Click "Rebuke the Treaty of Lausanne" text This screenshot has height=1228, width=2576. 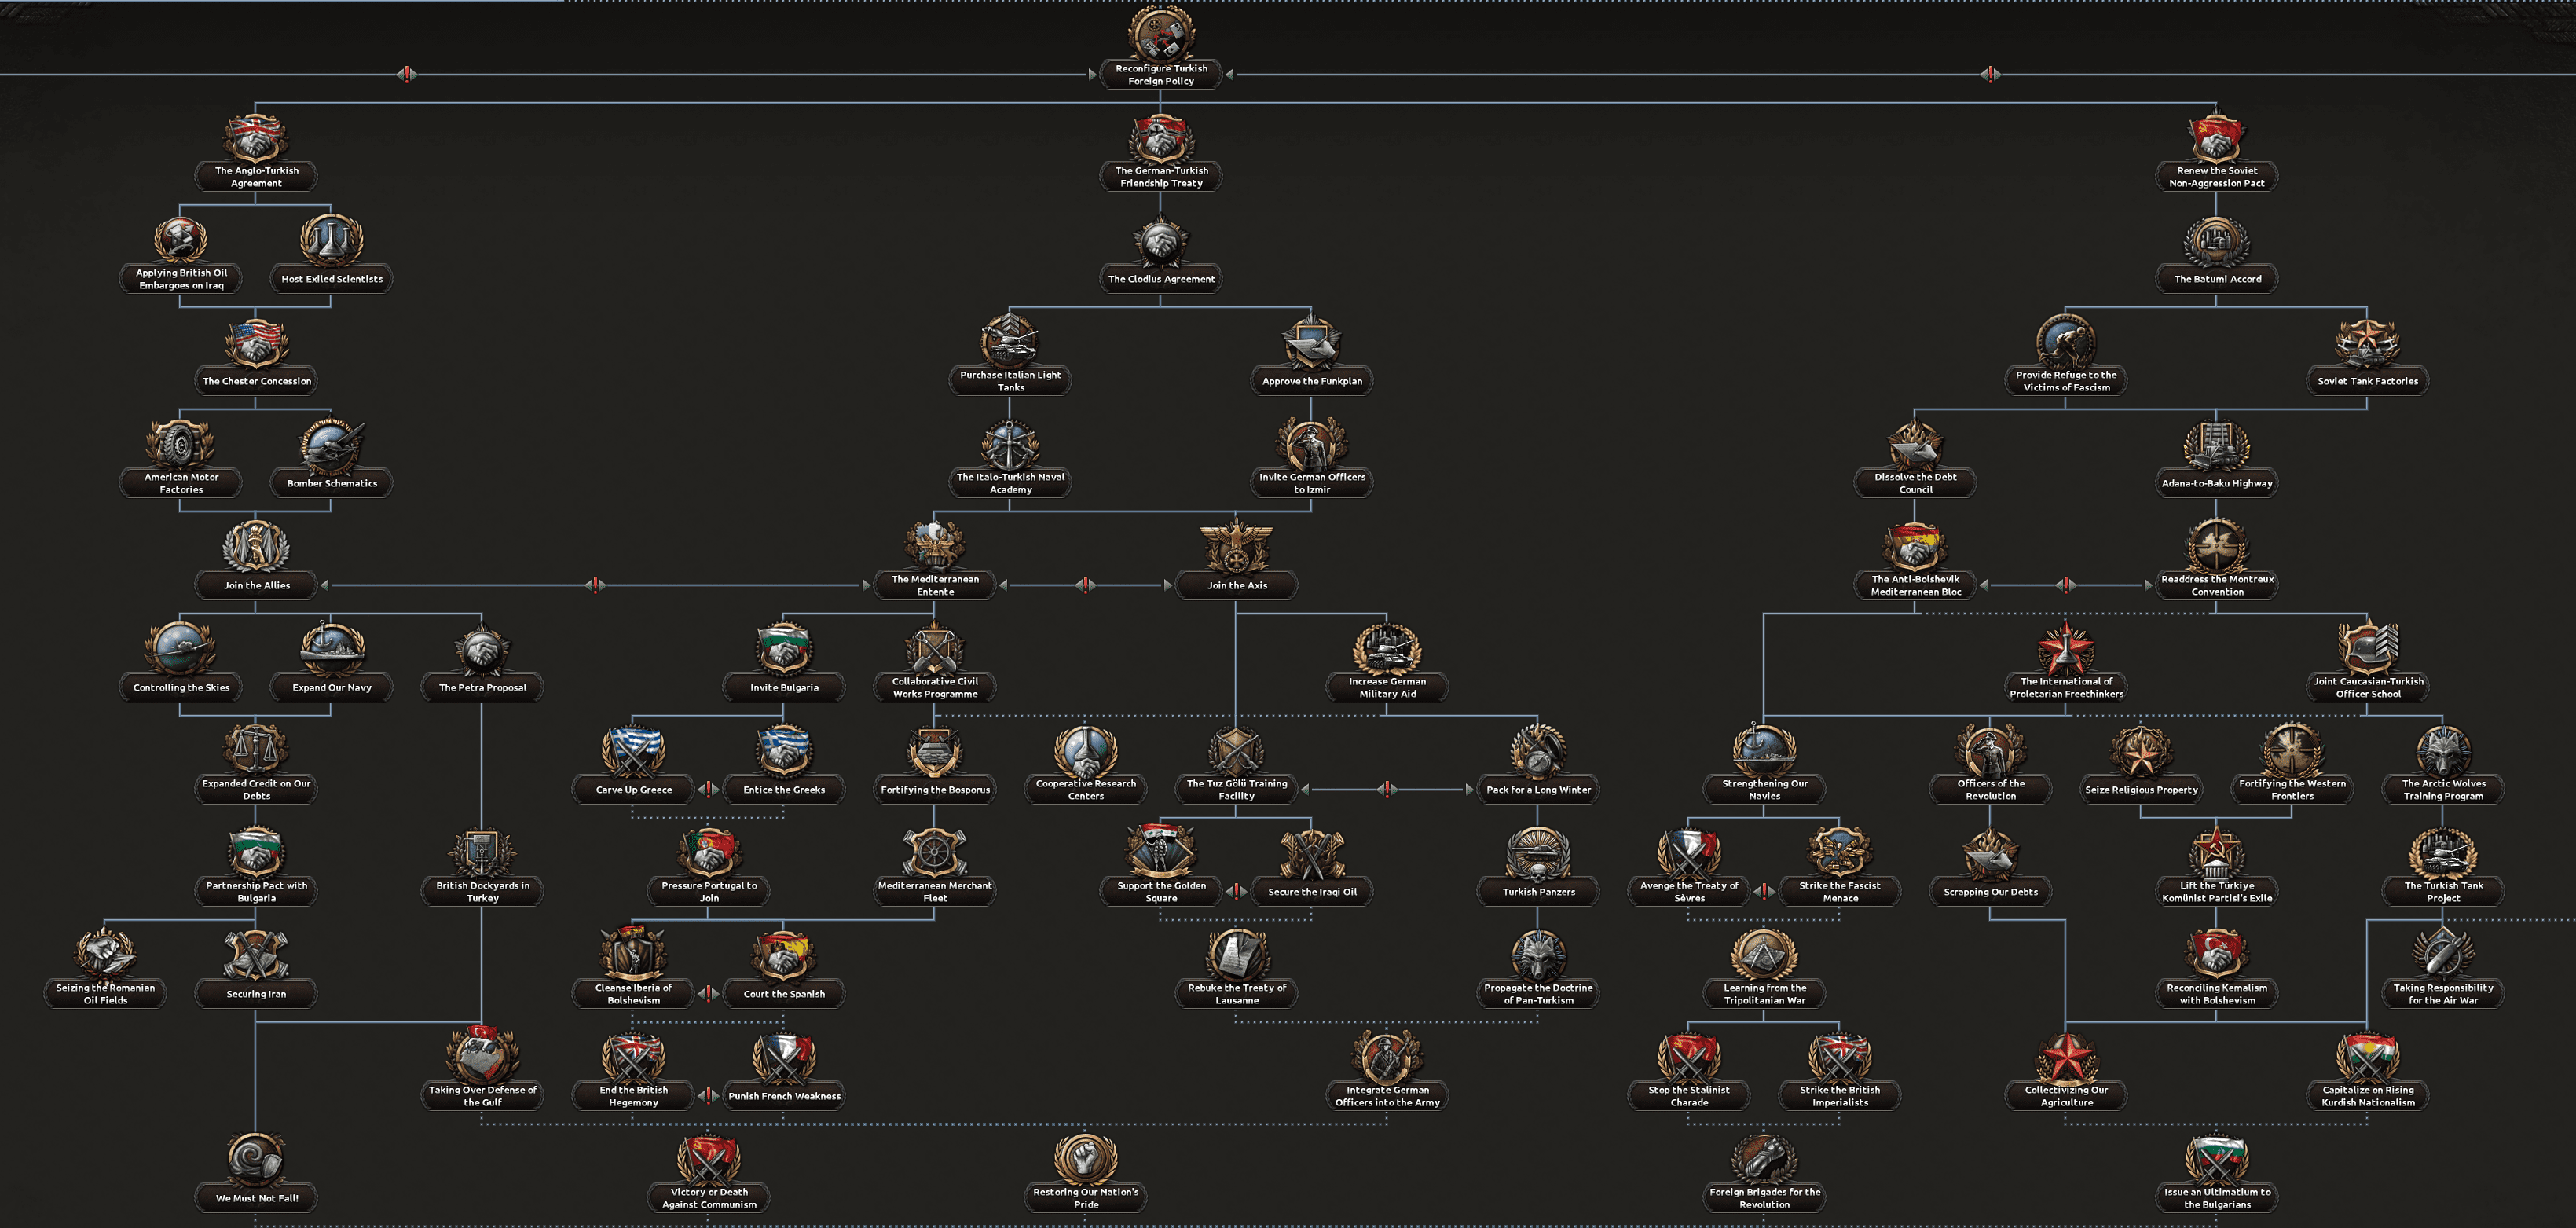point(1237,994)
